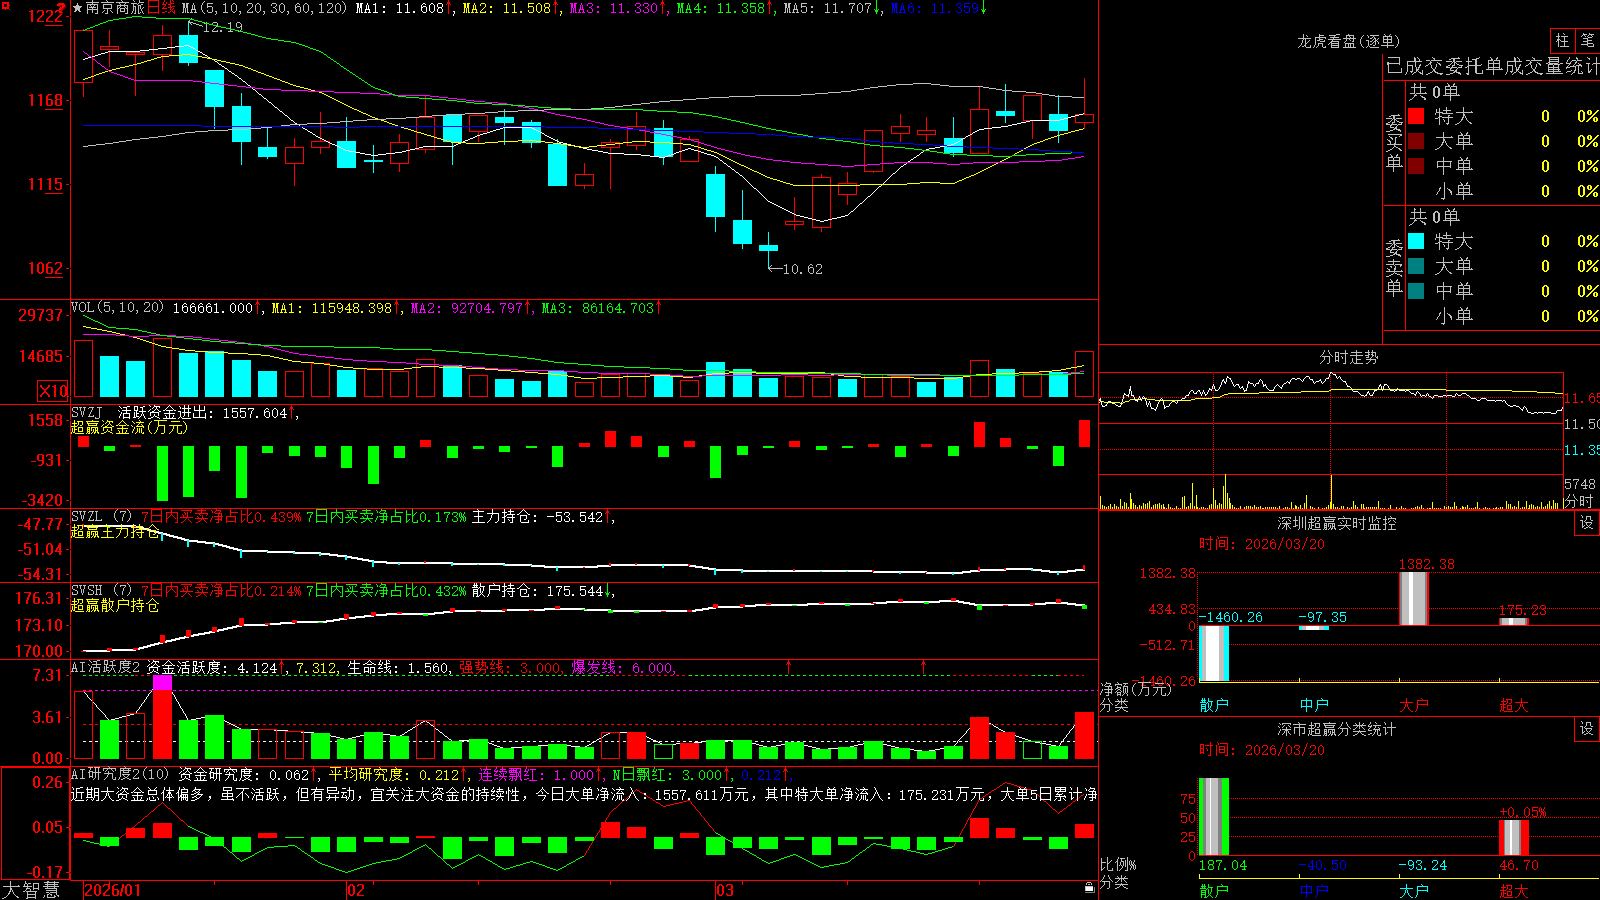Click the 近期大资金总体偏多 AI commentary text
Viewport: 1600px width, 900px height.
(x=583, y=795)
